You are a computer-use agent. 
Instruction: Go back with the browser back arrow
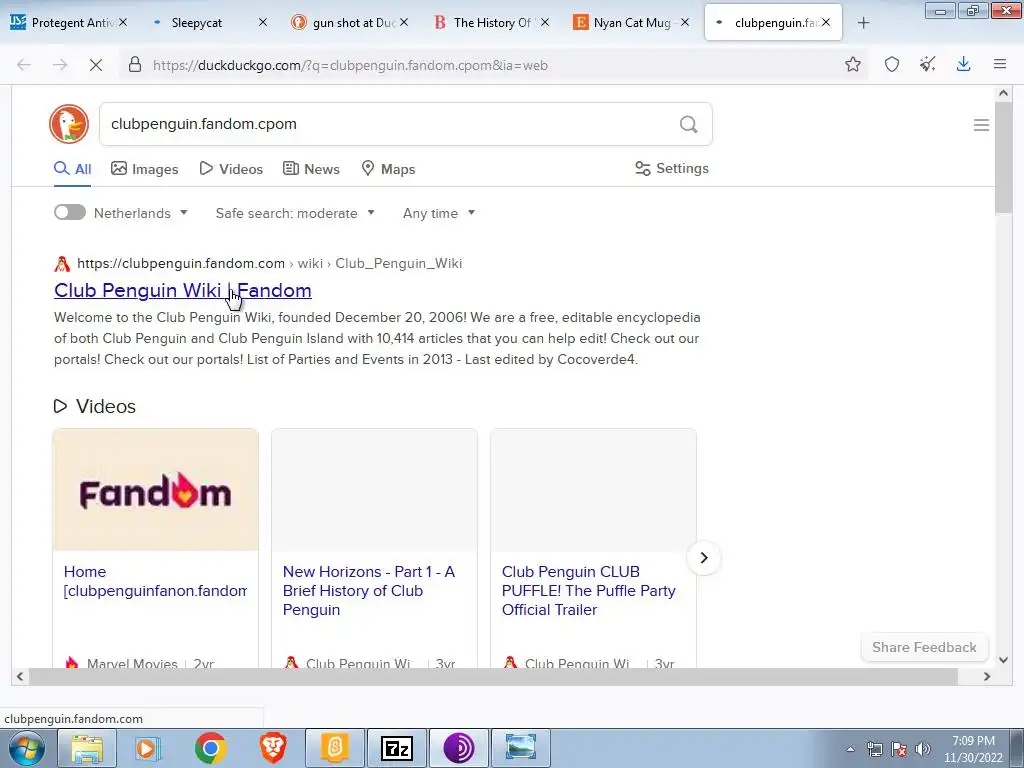[x=24, y=65]
